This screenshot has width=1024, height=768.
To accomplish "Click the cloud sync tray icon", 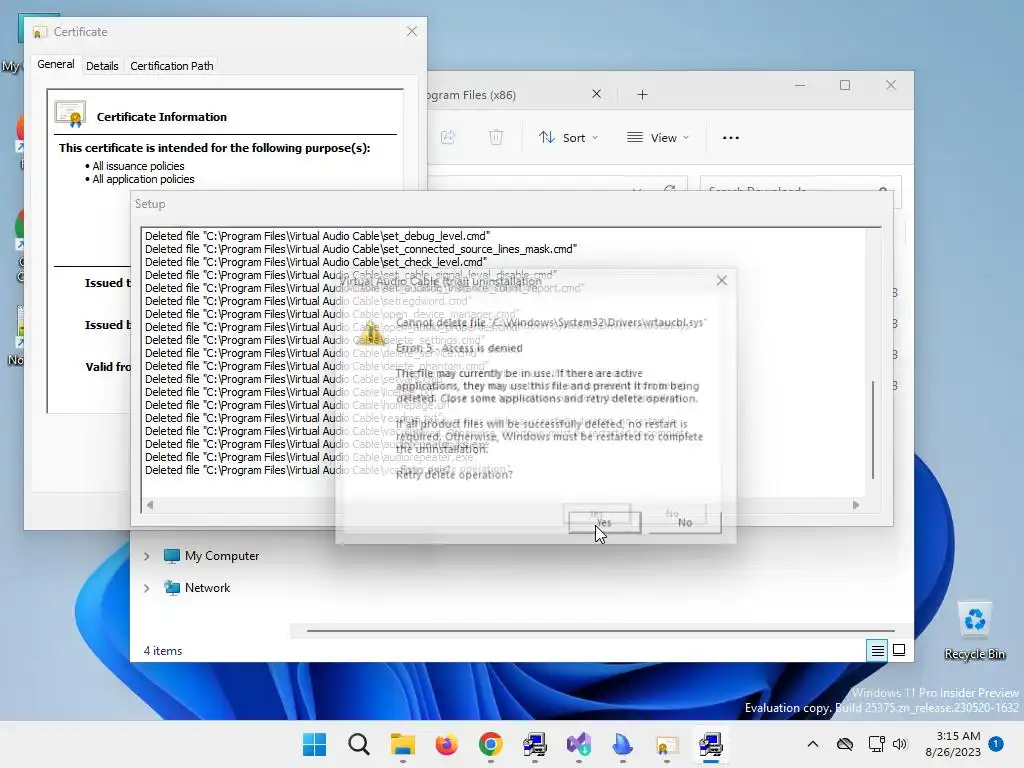I will tap(845, 744).
